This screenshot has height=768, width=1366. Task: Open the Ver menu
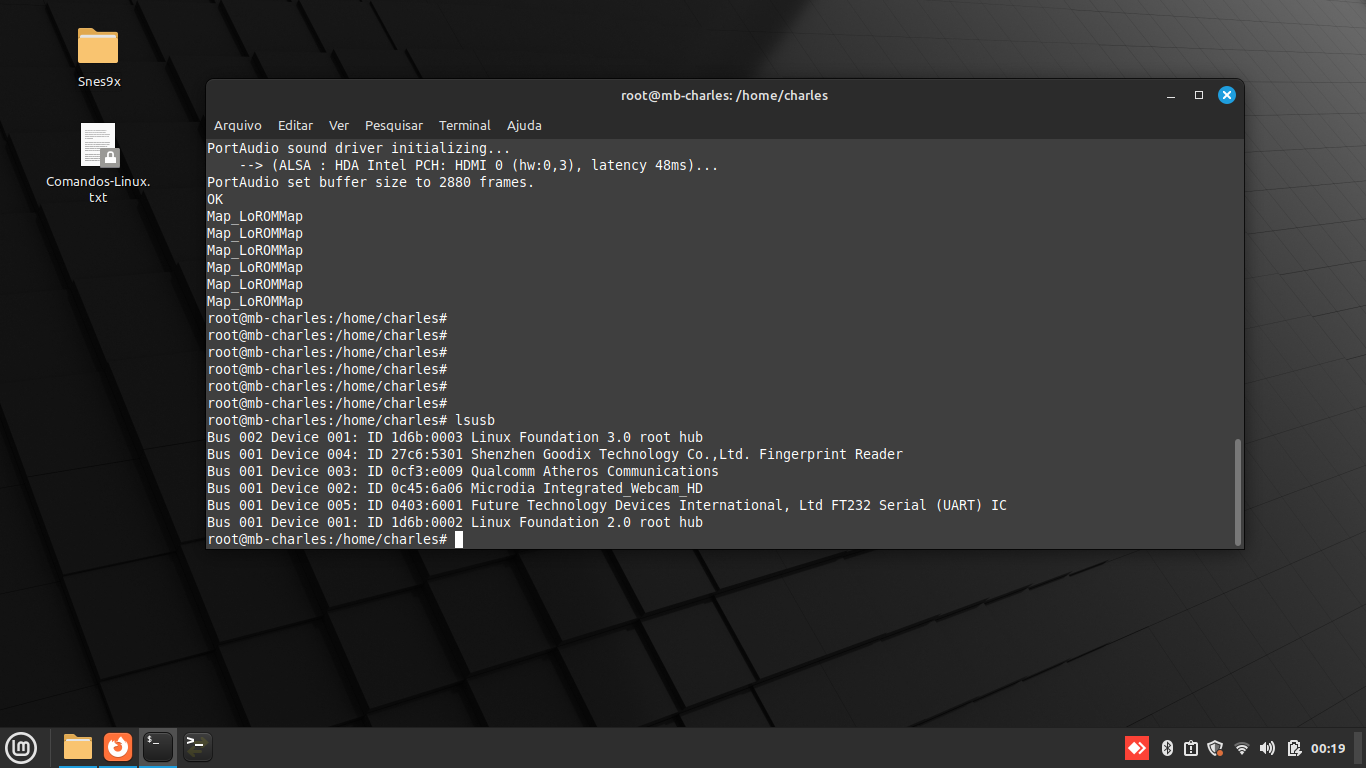click(x=339, y=125)
